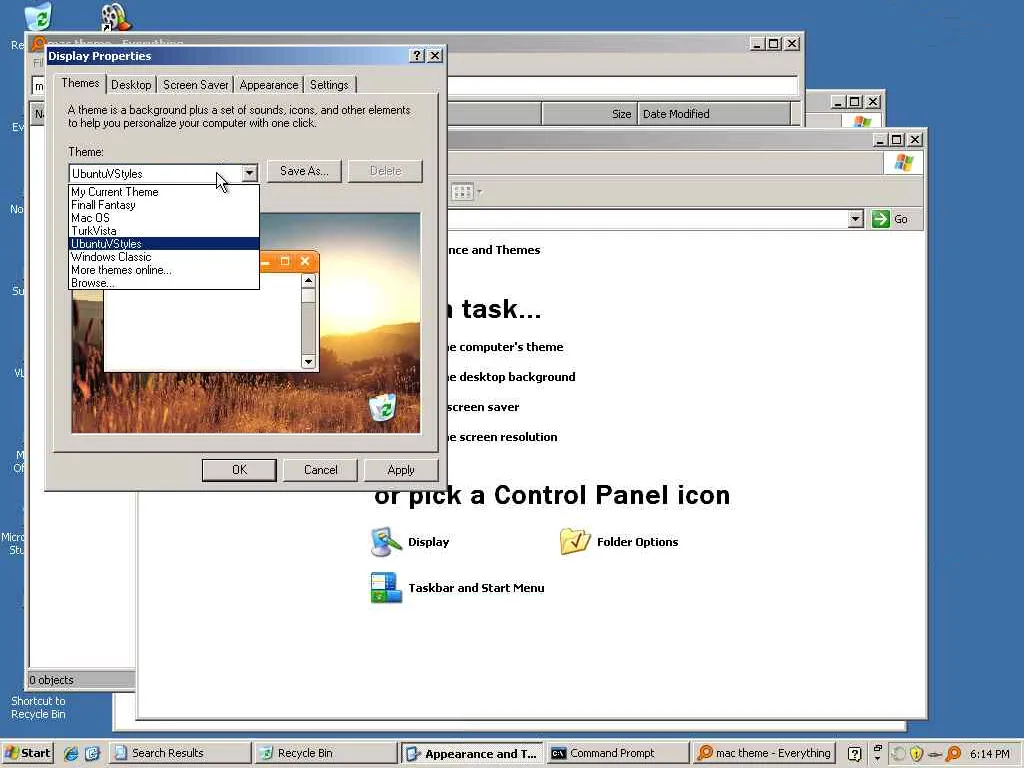The width and height of the screenshot is (1024, 768).
Task: Click the Apply button
Action: (400, 470)
